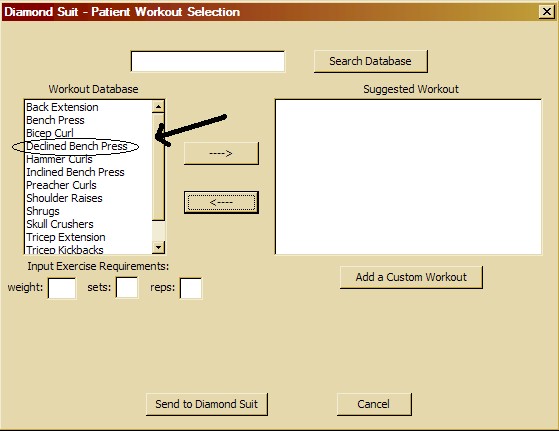Pick Shrugs from Workout Database

coord(89,211)
